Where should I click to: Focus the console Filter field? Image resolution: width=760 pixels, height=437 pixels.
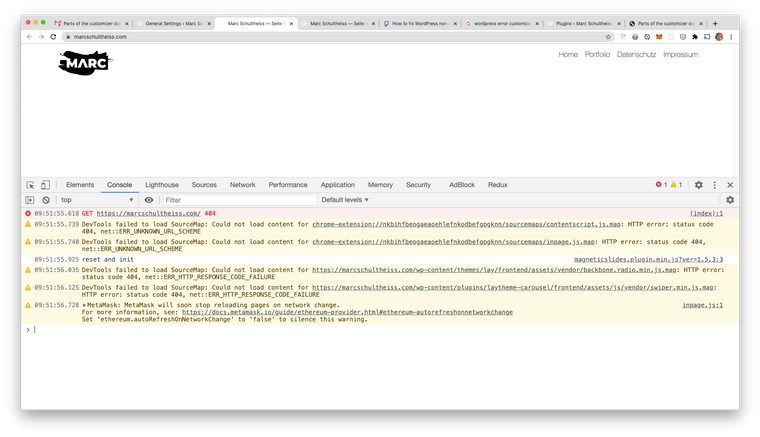pyautogui.click(x=239, y=200)
